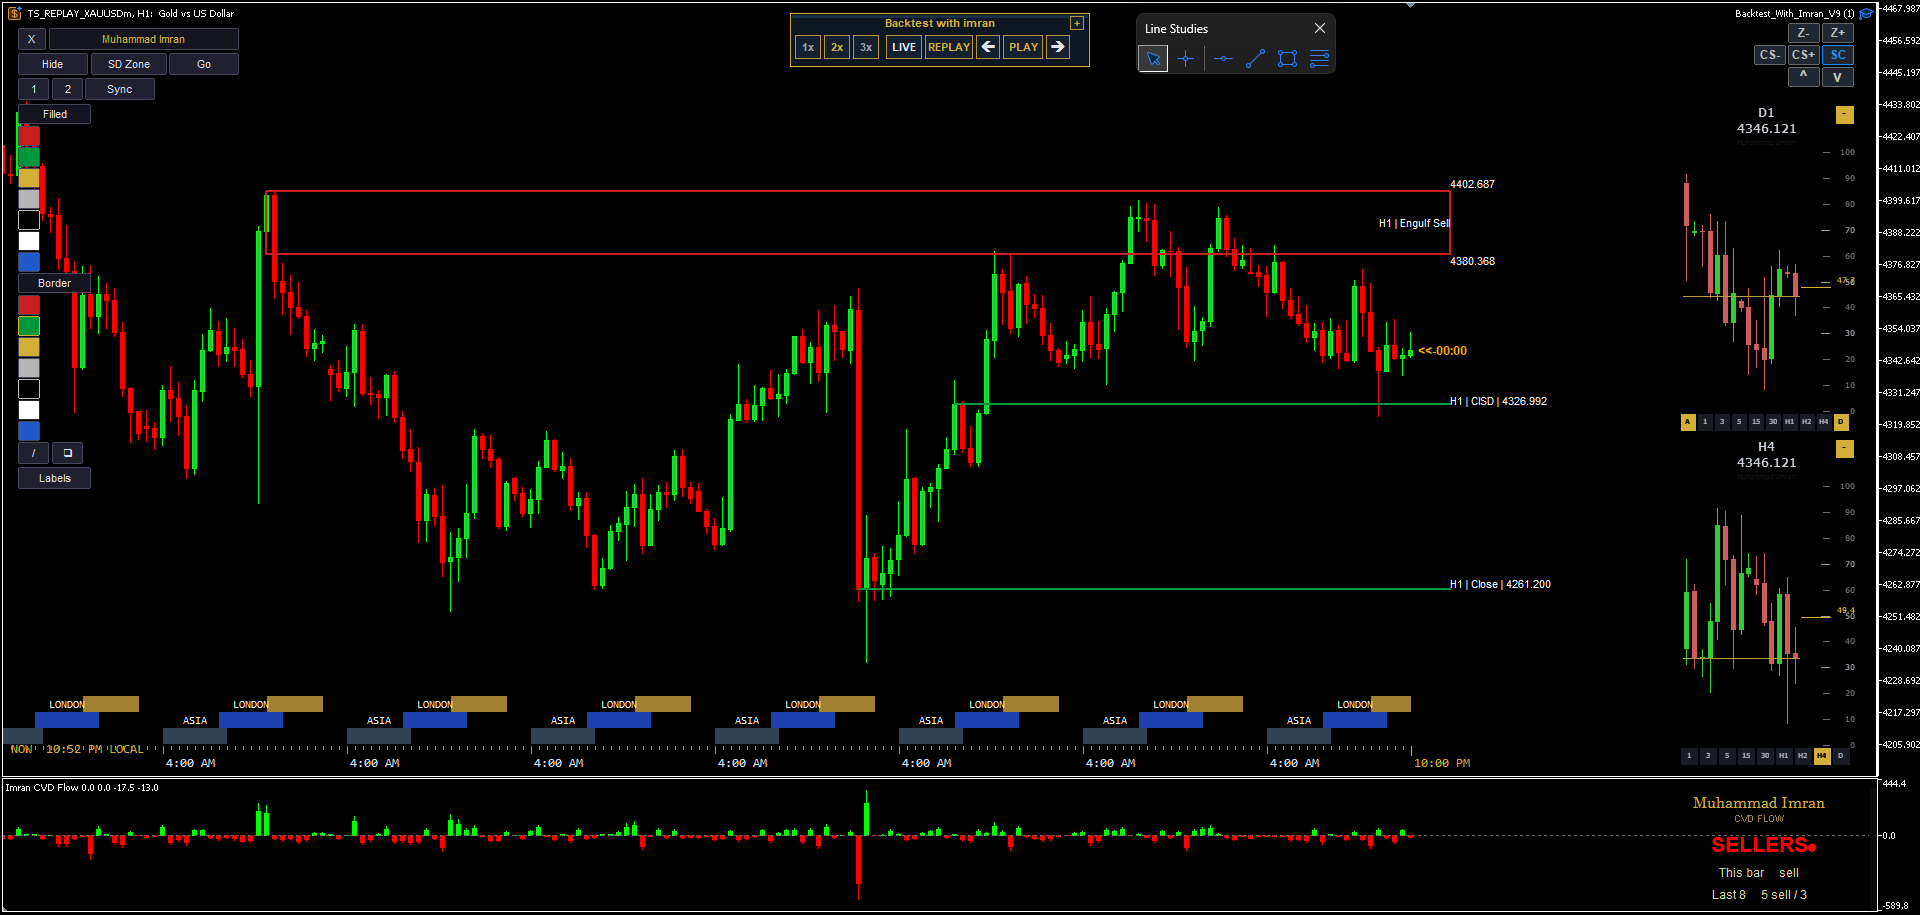Select the line slash drawing button
The width and height of the screenshot is (1920, 915).
point(34,453)
